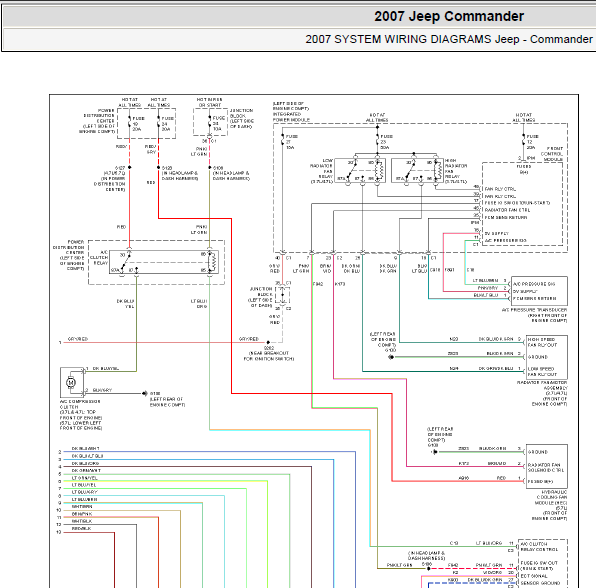Click the small junction block symbol between C1 and C2

pos(282,295)
